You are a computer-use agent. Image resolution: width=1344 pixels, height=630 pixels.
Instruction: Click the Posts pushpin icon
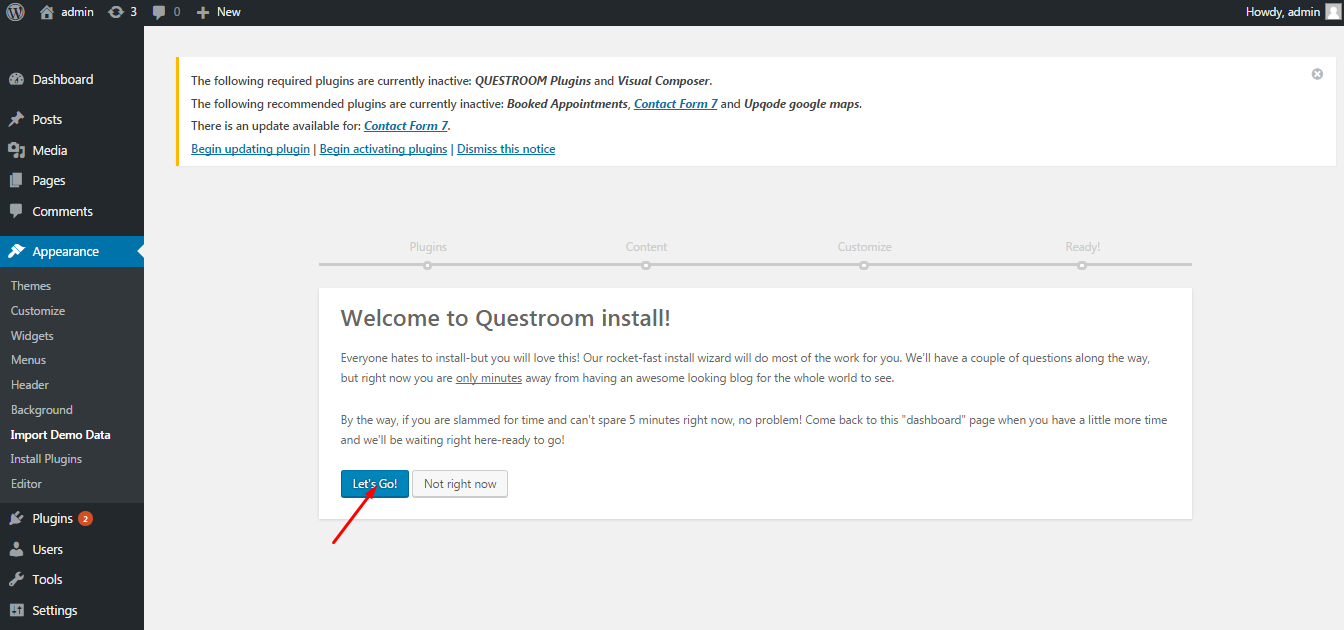tap(16, 119)
